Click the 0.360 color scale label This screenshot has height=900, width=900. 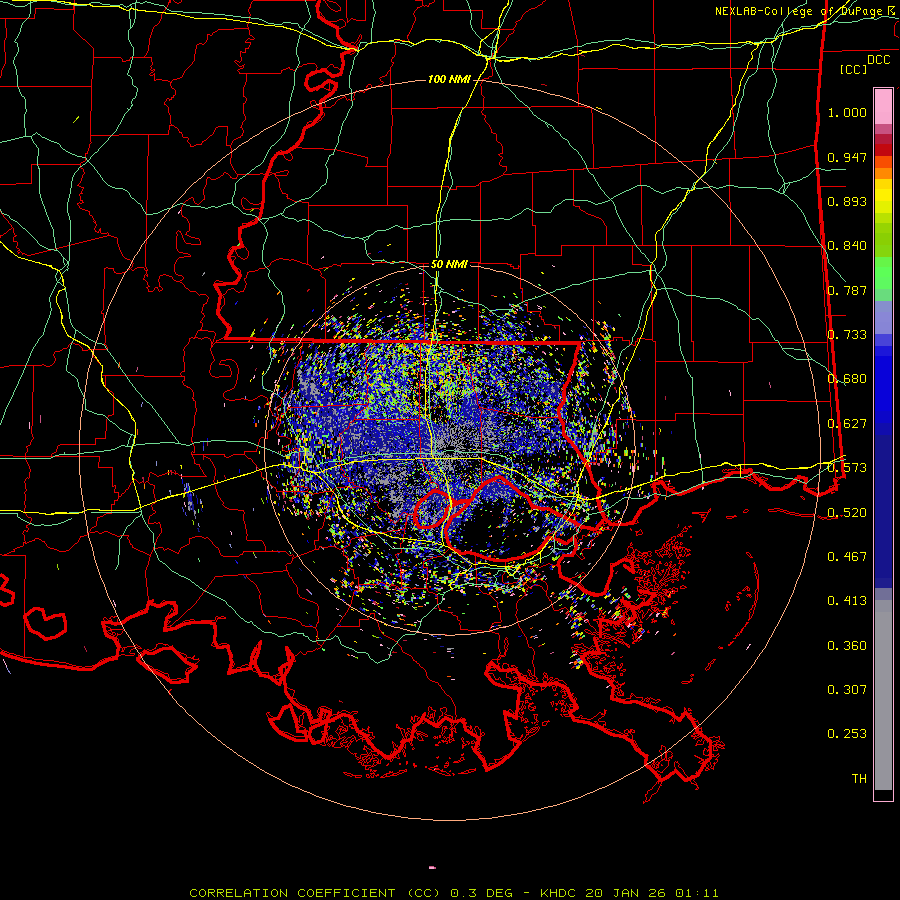coord(847,646)
